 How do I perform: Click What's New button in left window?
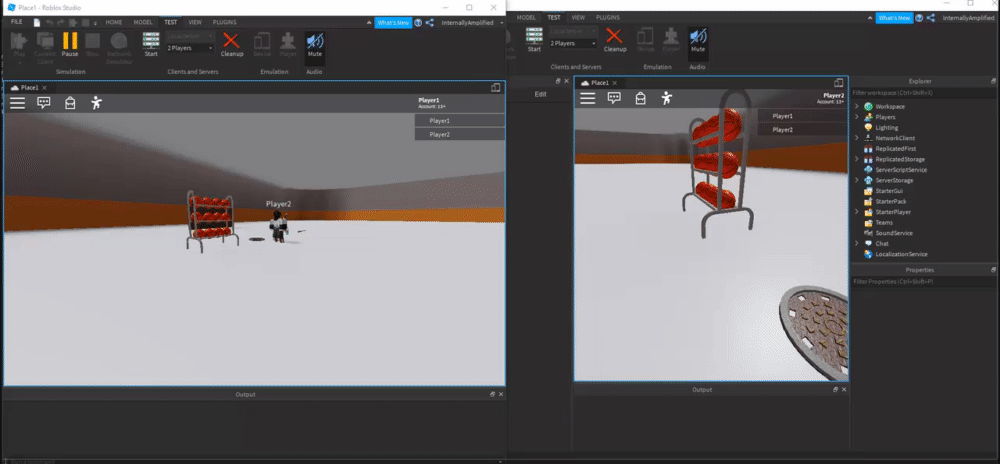tap(393, 23)
